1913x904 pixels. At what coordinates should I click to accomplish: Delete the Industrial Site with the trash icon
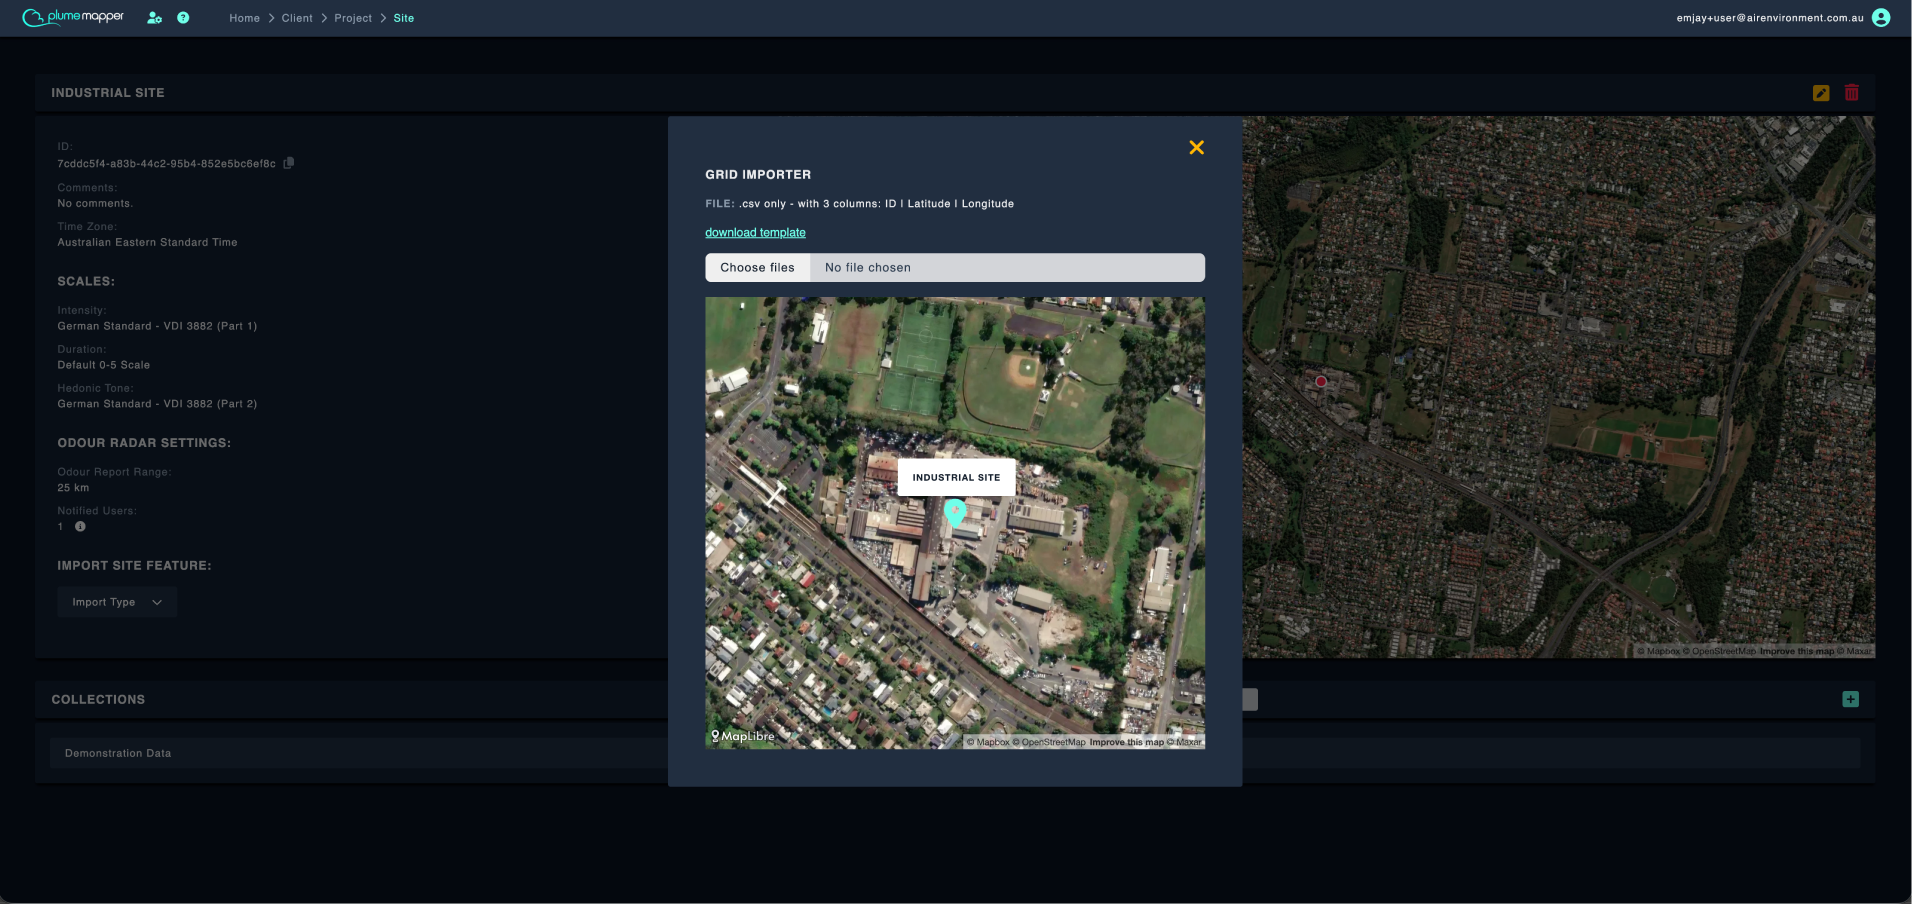(x=1852, y=92)
